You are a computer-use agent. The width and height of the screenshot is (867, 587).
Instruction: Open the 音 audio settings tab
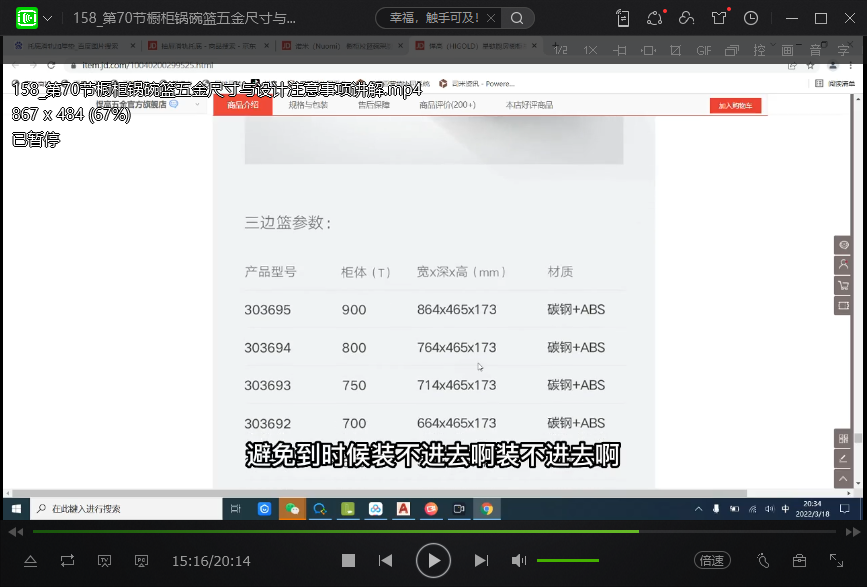tap(816, 50)
